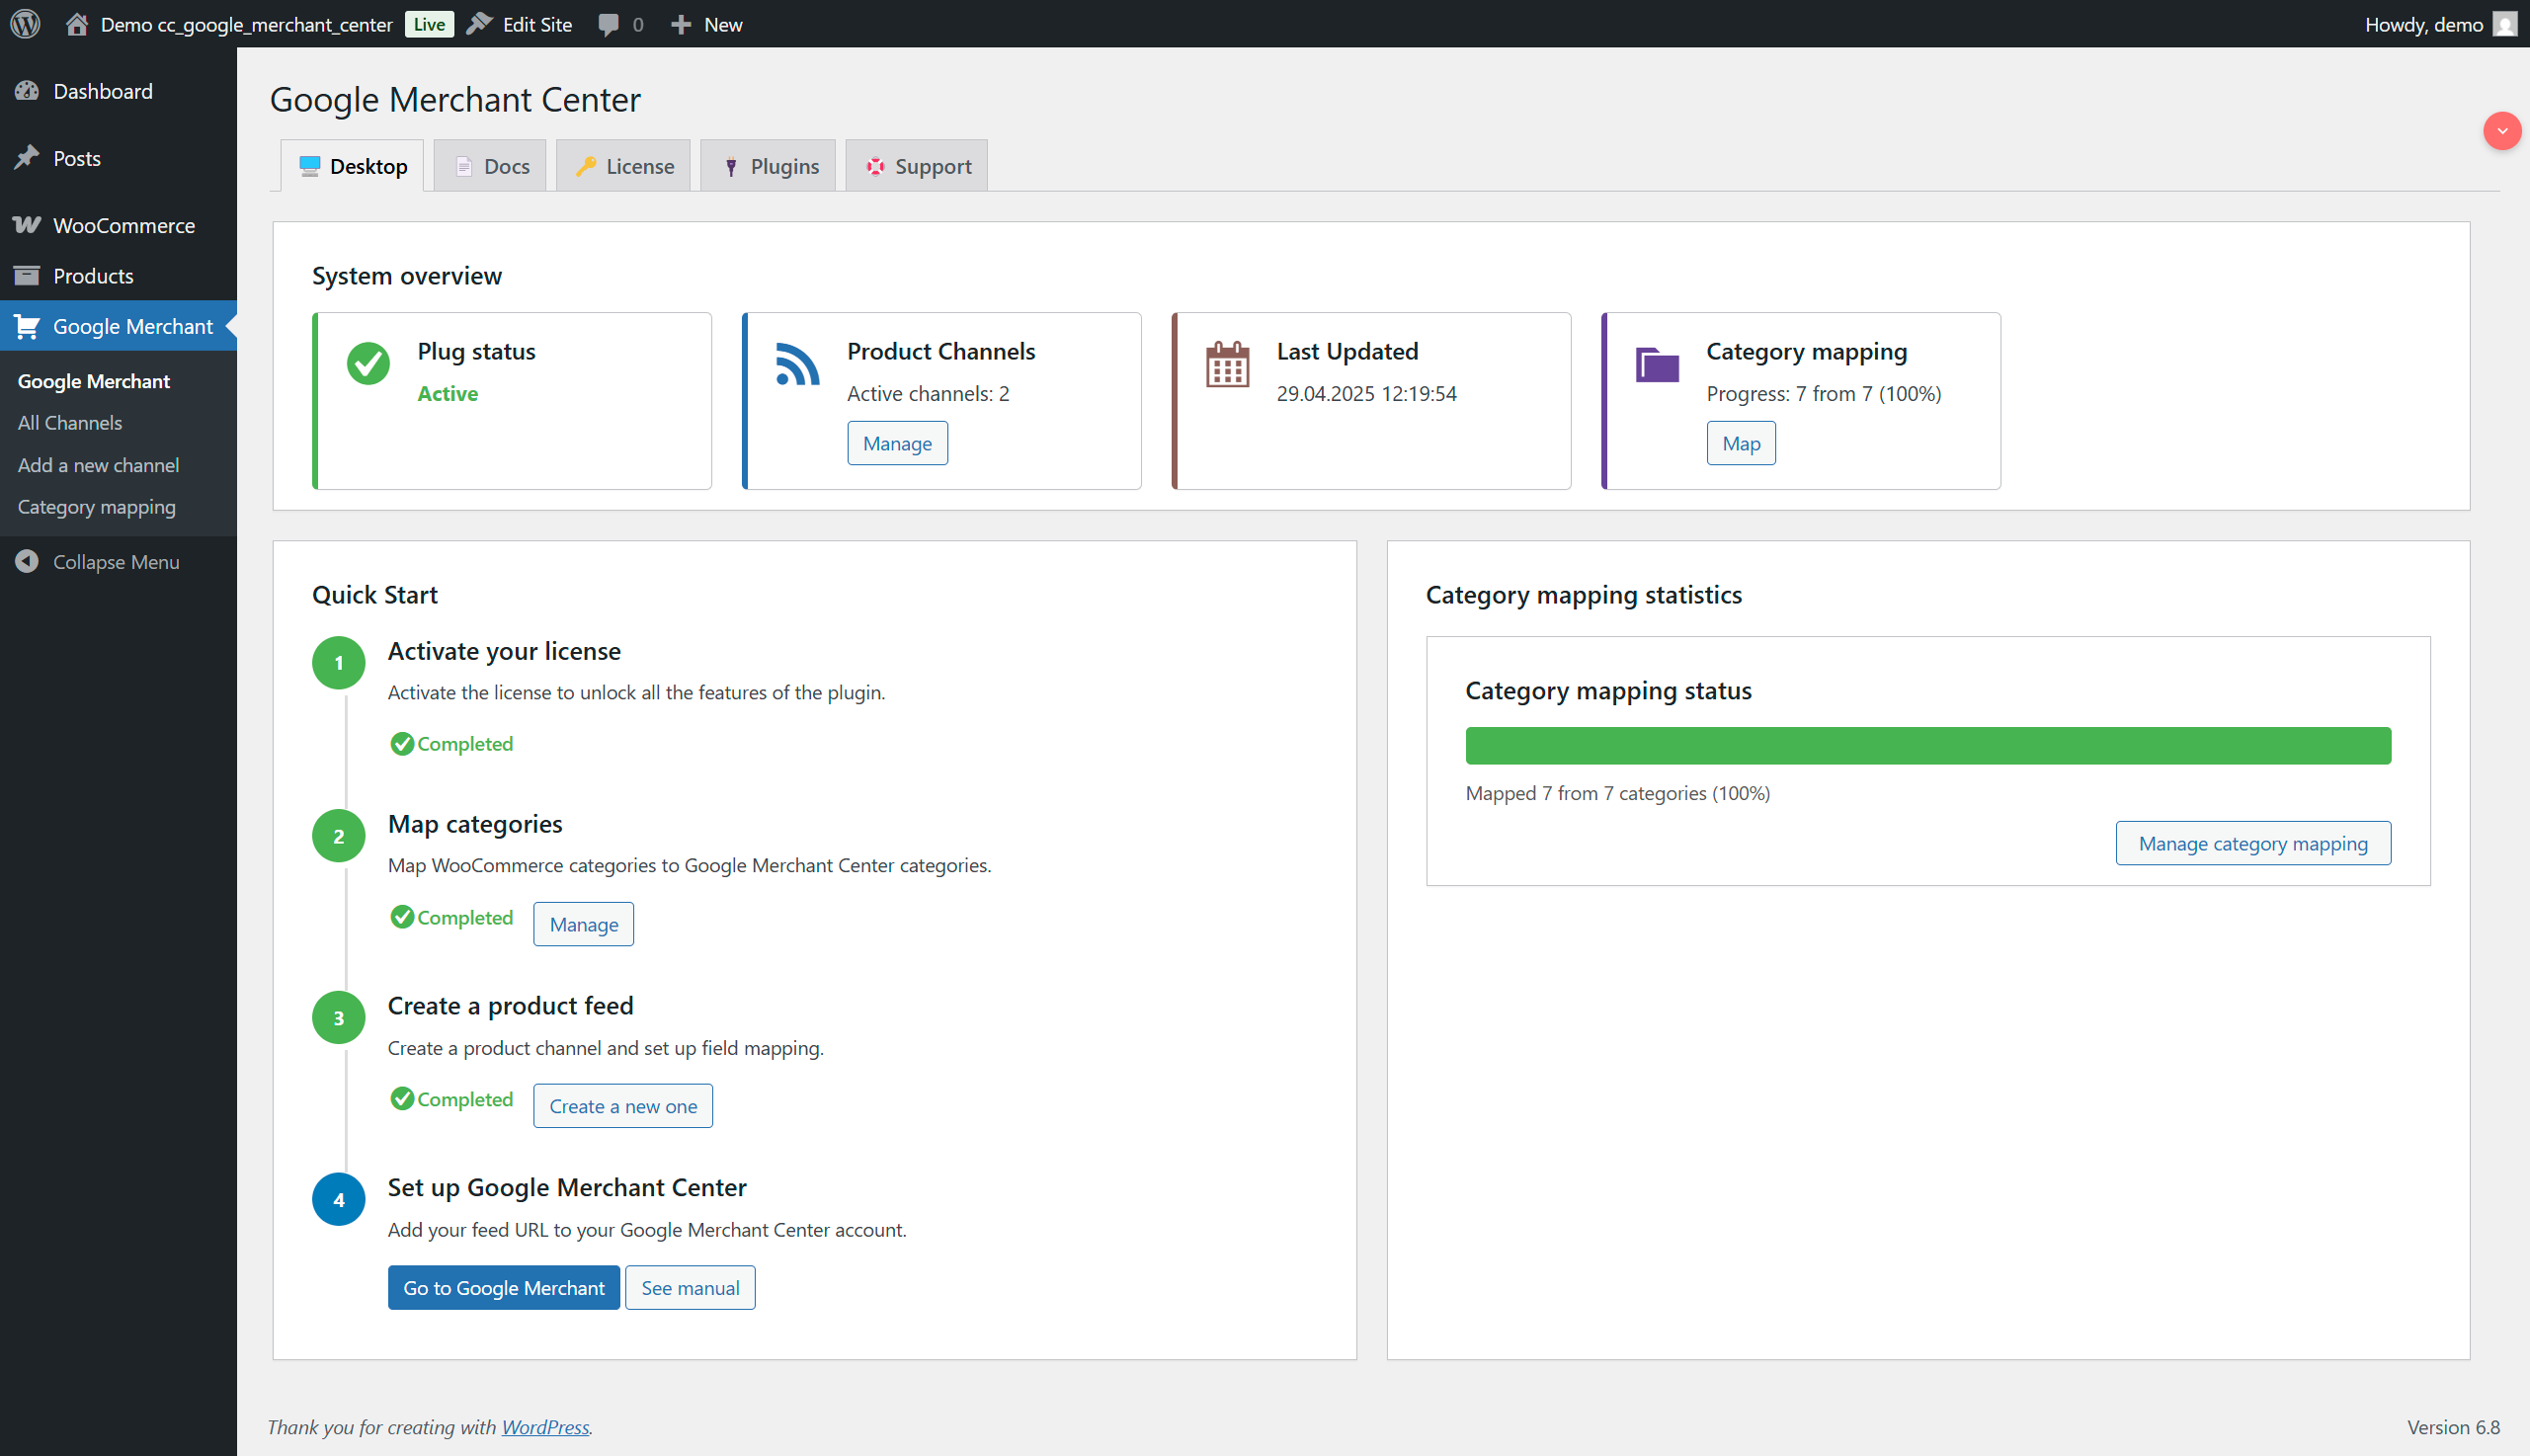Open the comments bubble icon
The image size is (2530, 1456).
(x=608, y=24)
